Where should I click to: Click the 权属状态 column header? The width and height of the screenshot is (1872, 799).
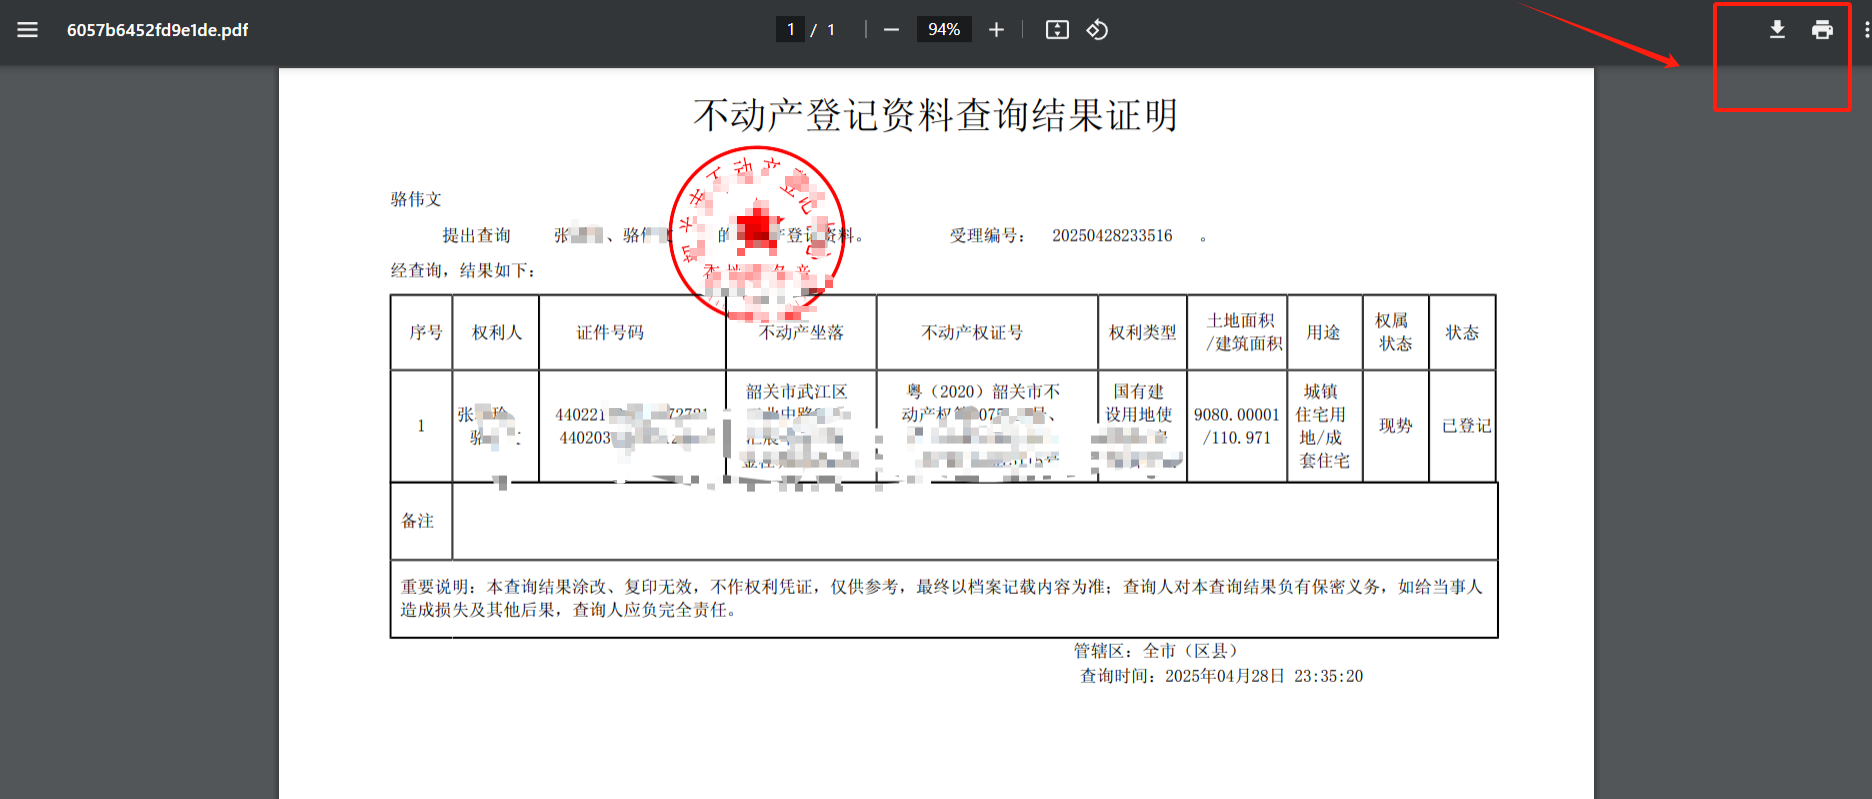1394,332
